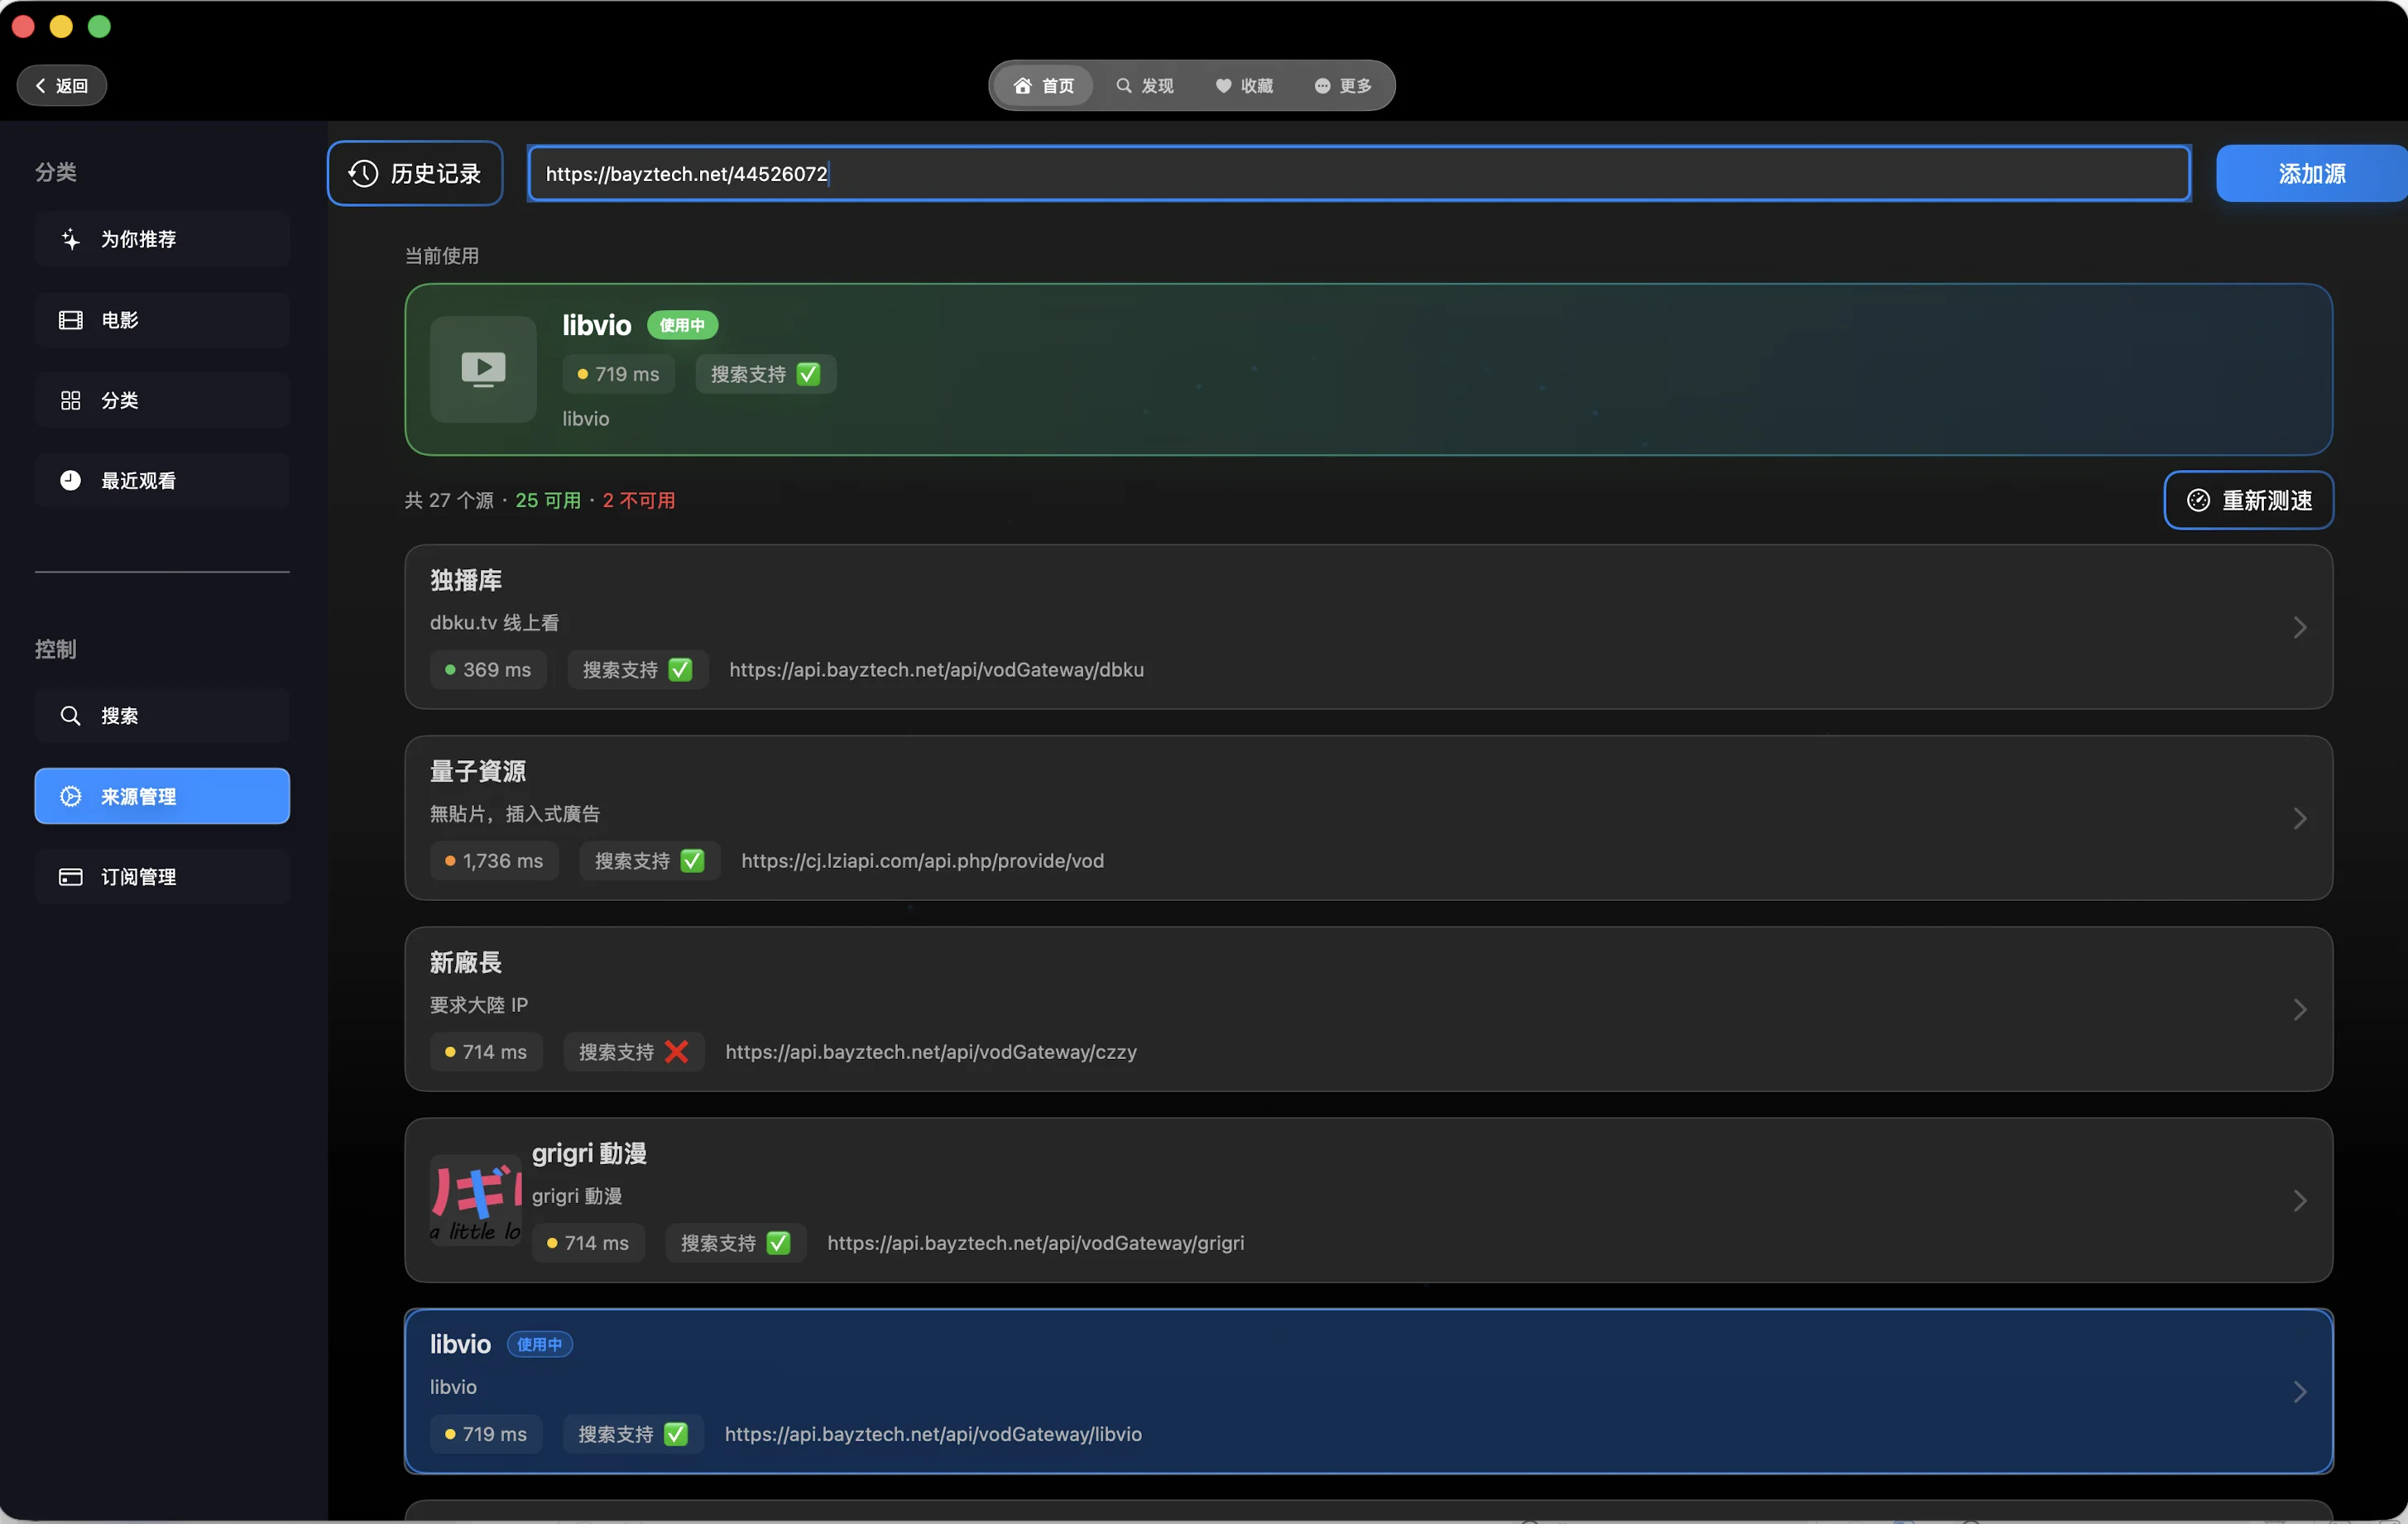
Task: Open 最近观看 recently watched
Action: point(162,481)
